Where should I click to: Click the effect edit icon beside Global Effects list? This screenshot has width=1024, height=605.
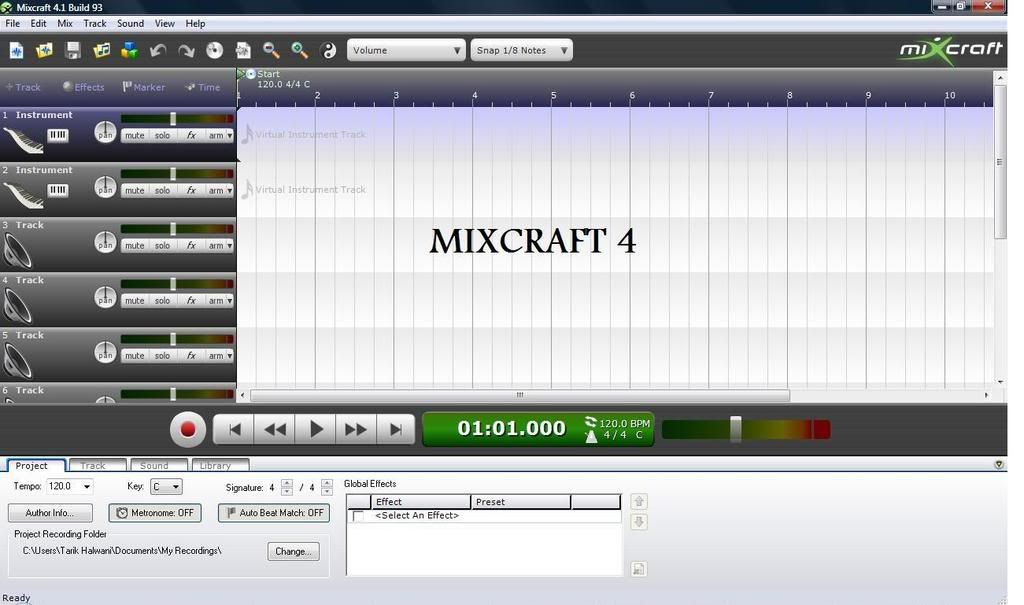coord(639,569)
